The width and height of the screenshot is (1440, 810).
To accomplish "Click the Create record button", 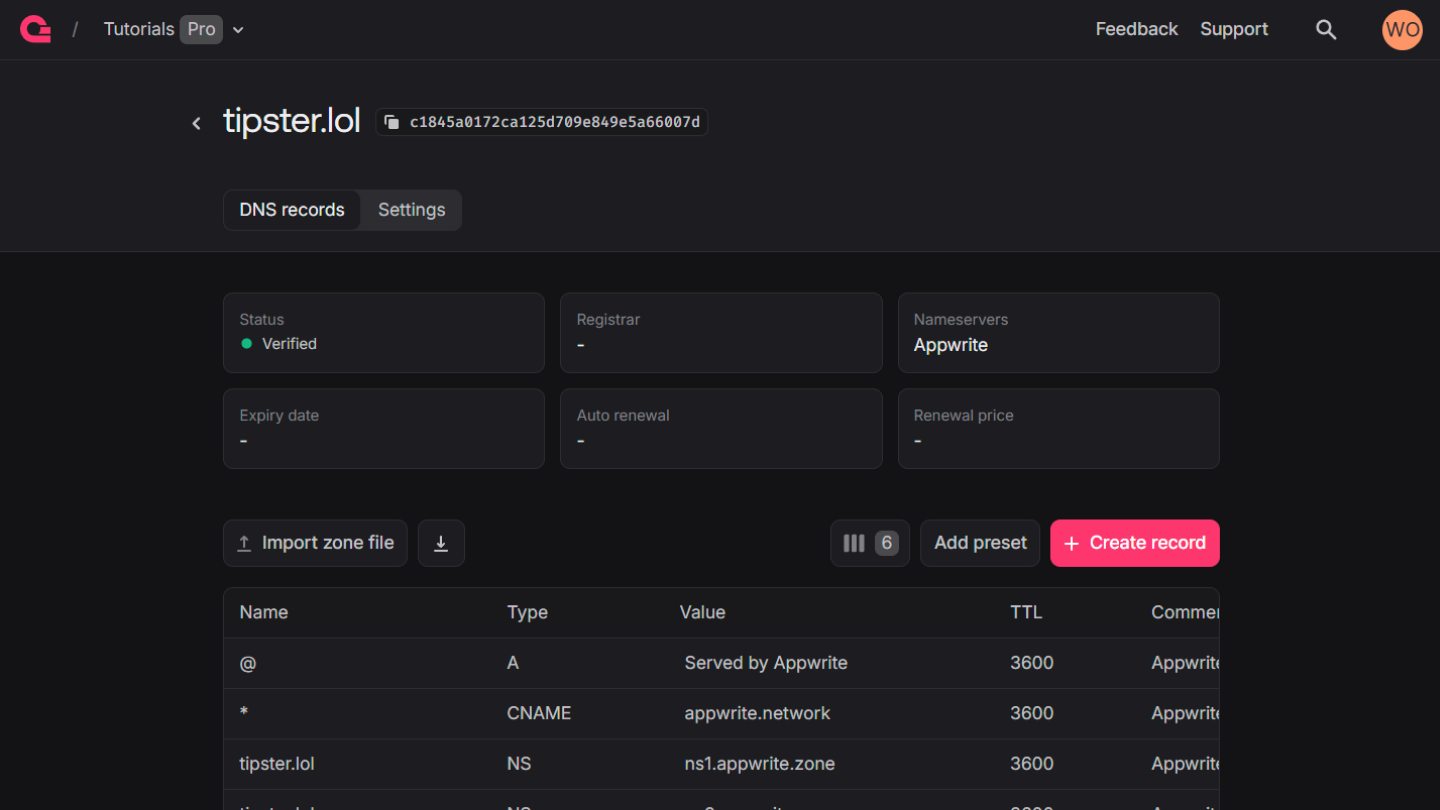I will tap(1135, 543).
